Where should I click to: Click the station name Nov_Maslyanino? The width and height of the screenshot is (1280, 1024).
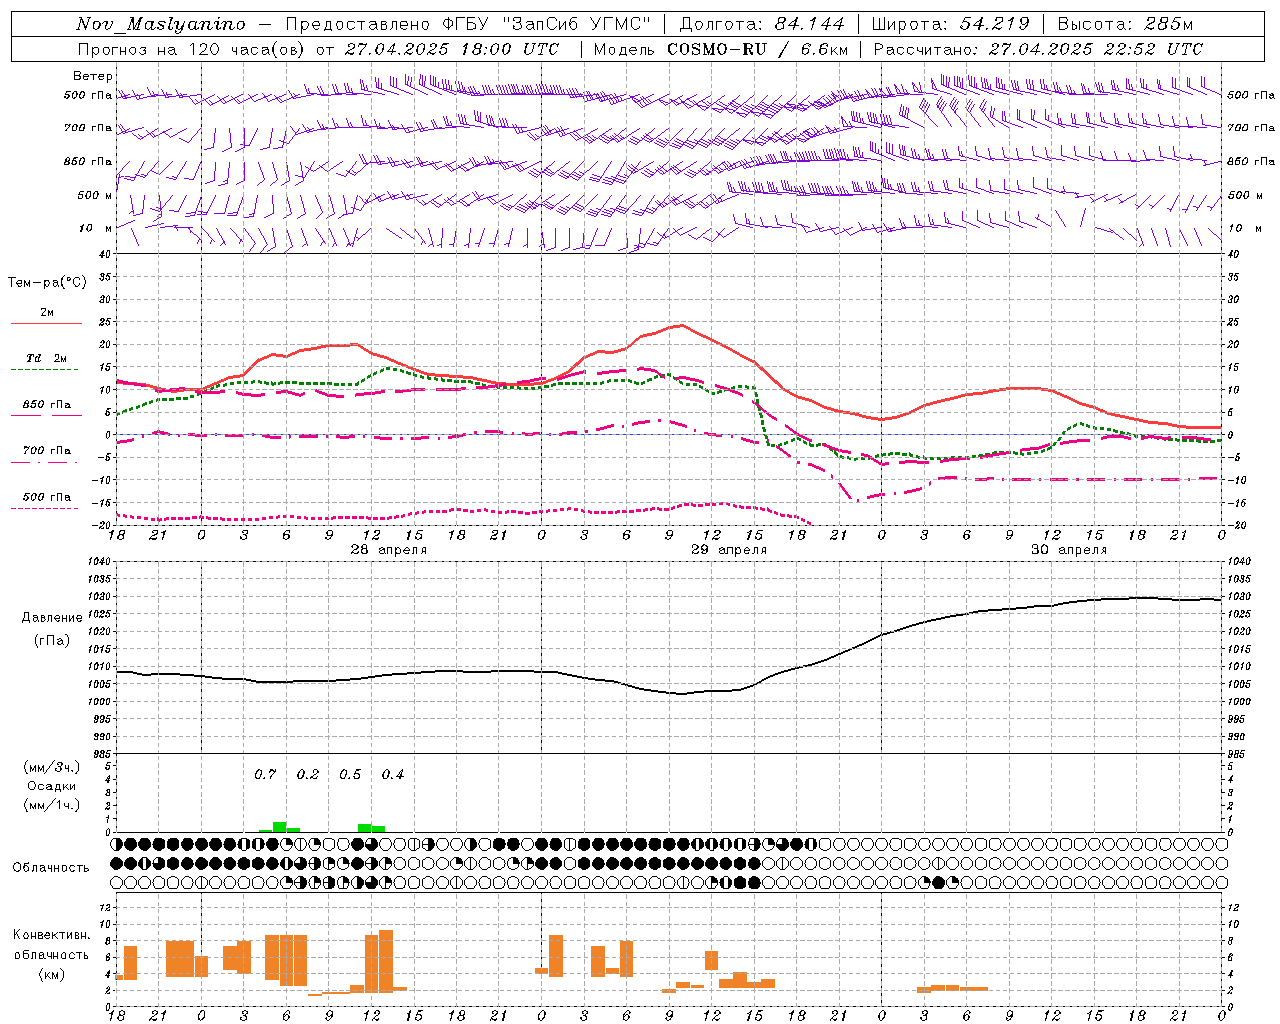[x=161, y=24]
